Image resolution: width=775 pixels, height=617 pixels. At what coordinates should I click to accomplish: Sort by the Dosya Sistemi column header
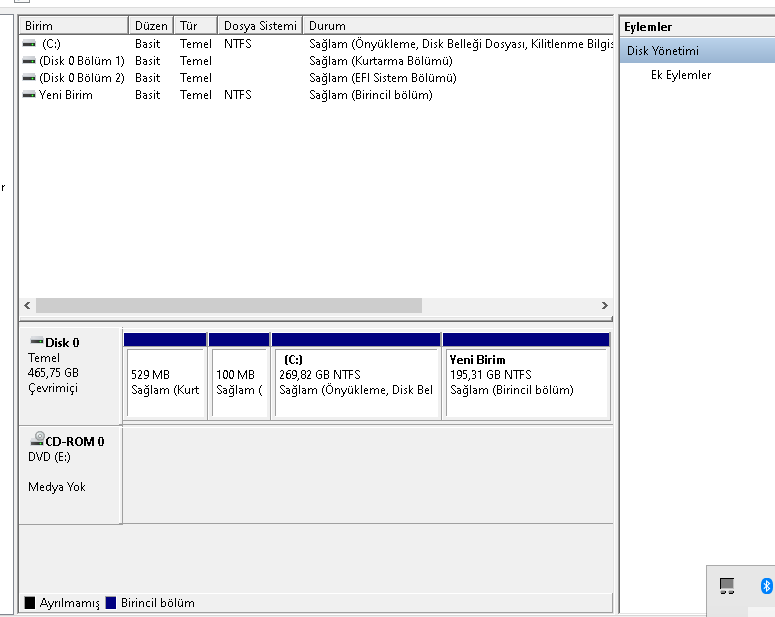click(x=260, y=26)
